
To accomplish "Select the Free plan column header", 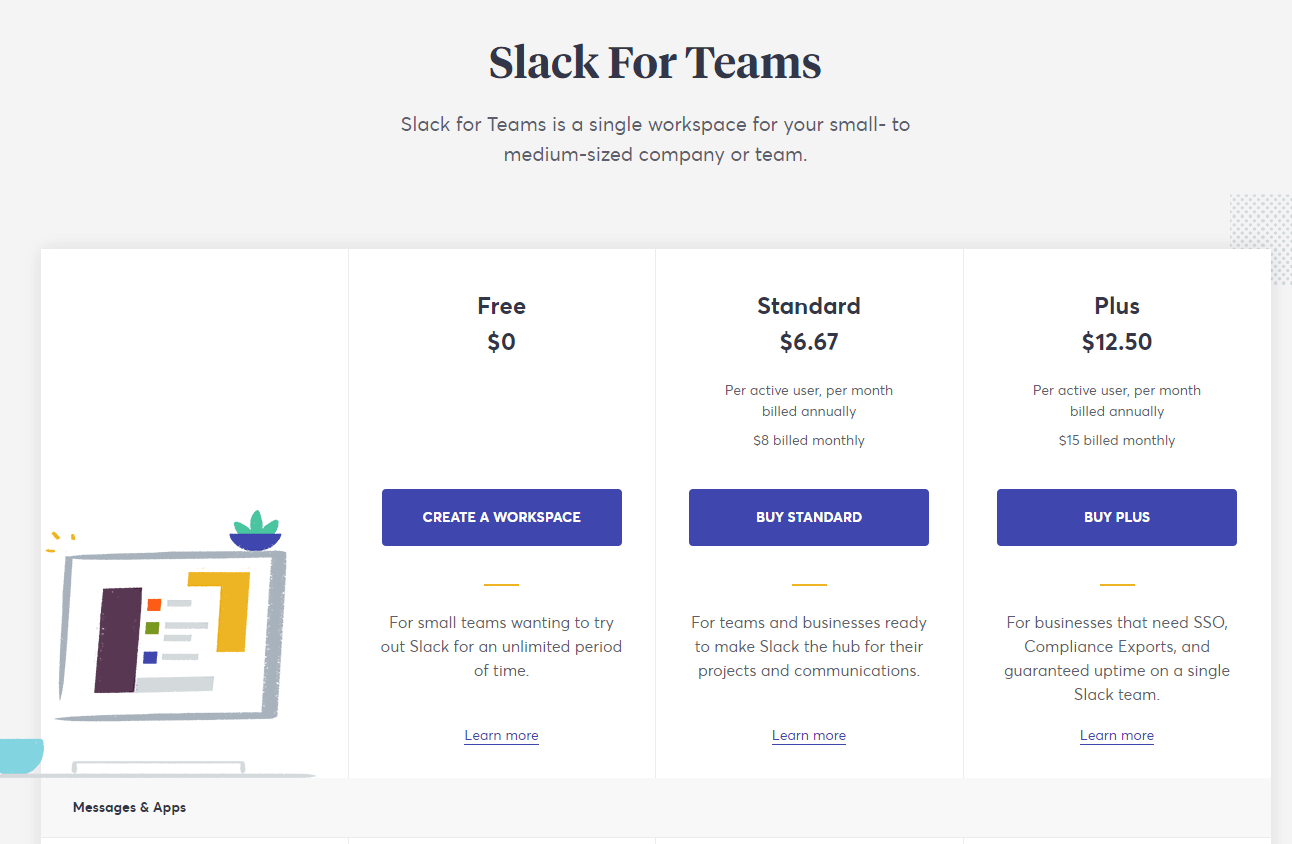I will [x=501, y=306].
